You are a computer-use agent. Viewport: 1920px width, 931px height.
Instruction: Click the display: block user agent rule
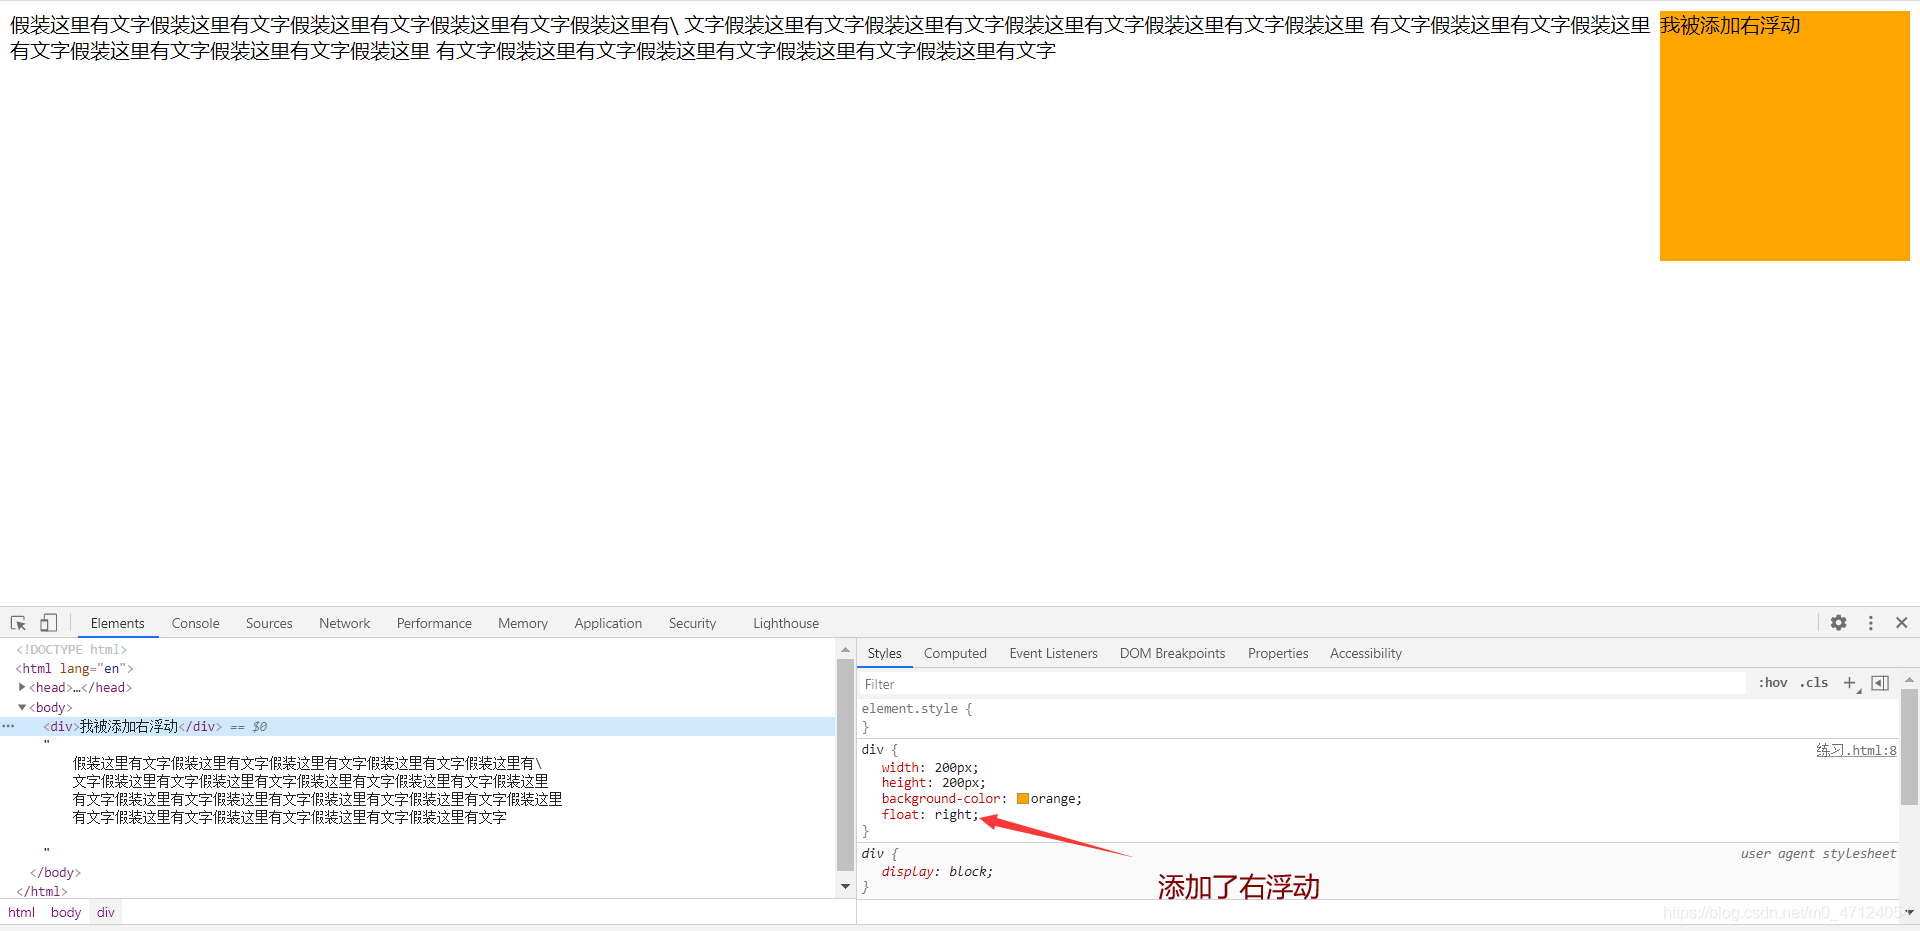937,871
